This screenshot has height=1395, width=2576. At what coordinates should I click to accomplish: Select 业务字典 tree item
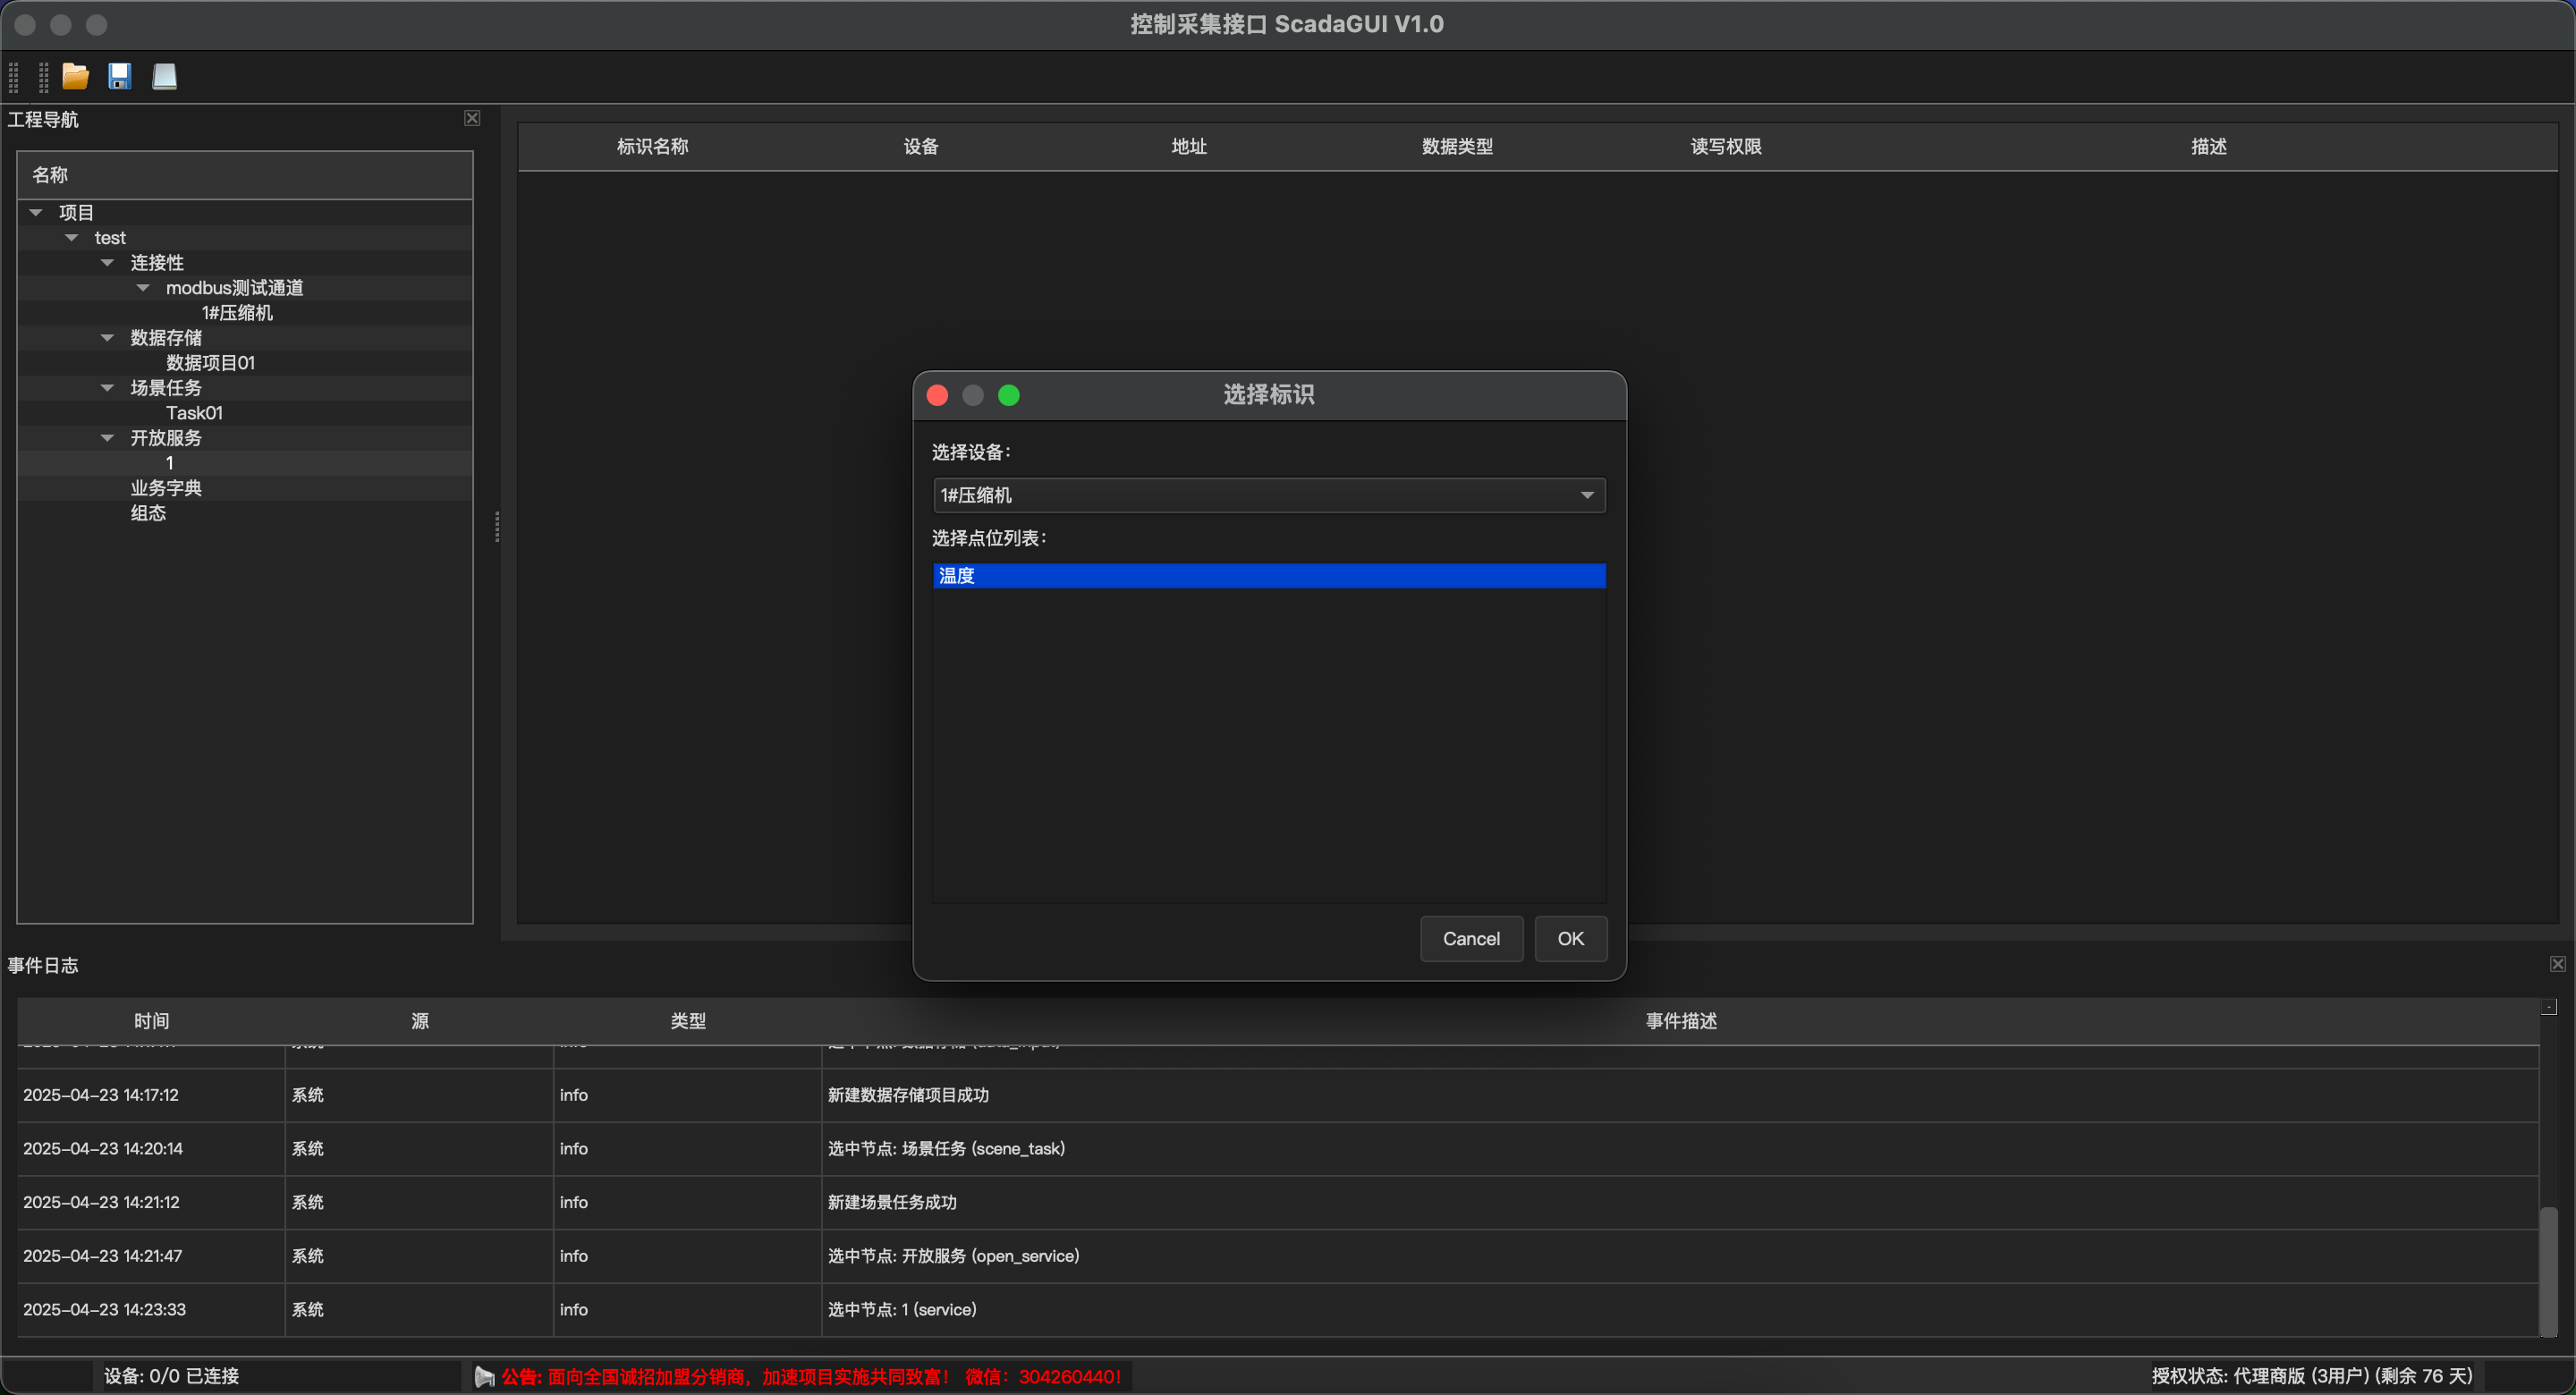point(166,488)
